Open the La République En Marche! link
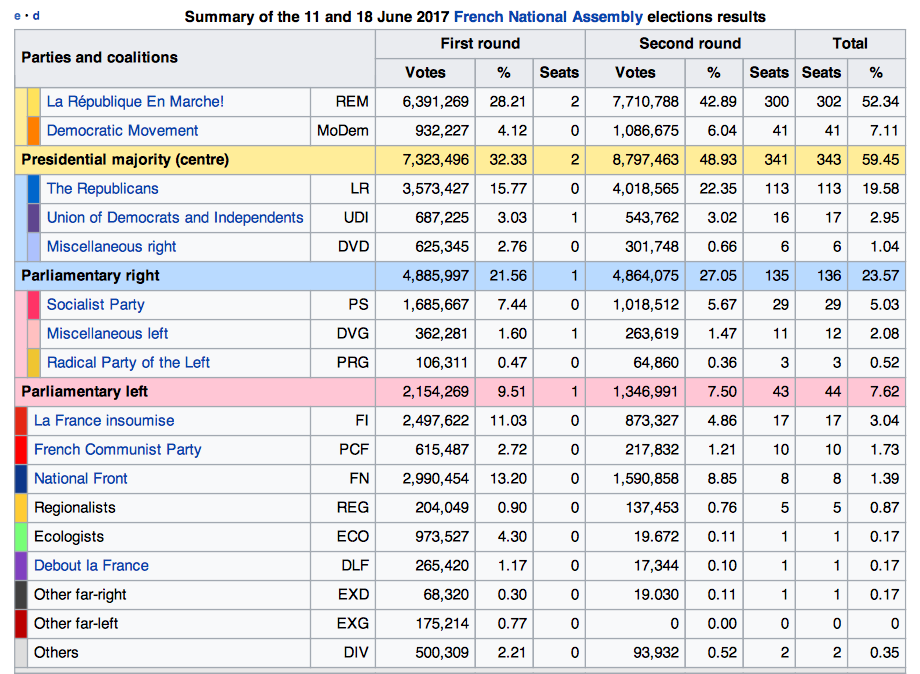 pos(135,101)
